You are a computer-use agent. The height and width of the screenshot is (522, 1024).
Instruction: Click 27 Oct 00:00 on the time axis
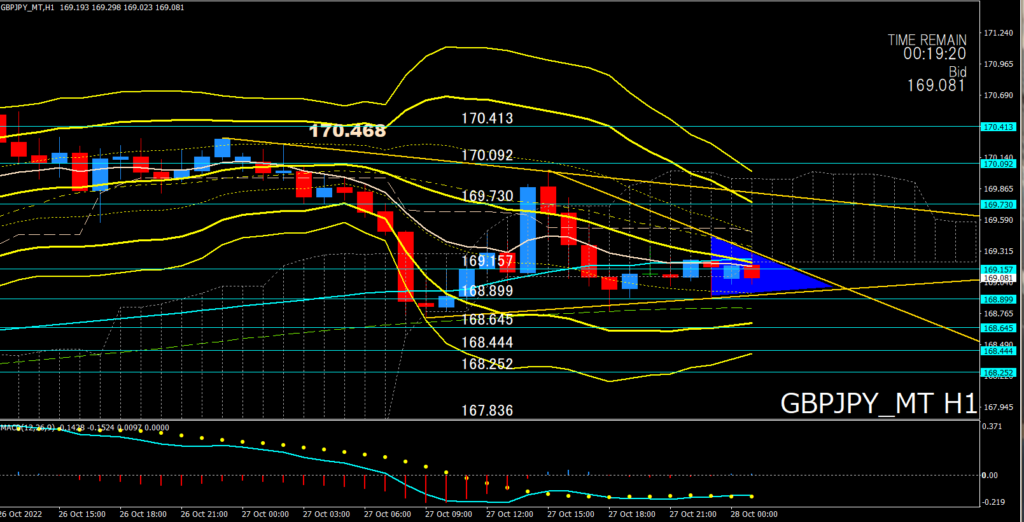[265, 515]
